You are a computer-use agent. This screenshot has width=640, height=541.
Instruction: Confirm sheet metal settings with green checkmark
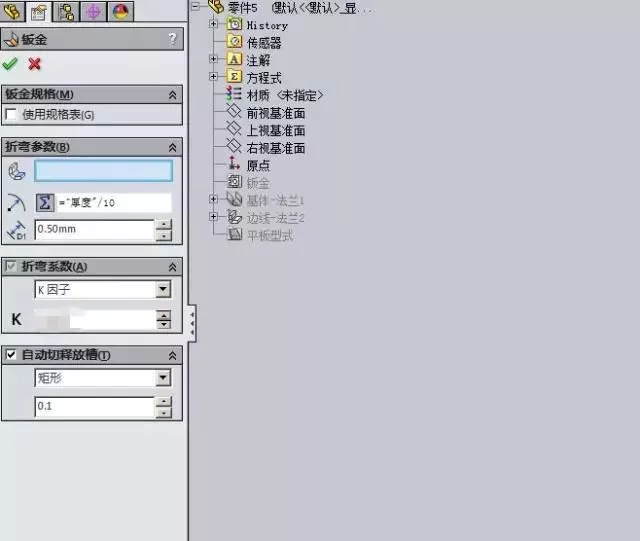click(x=11, y=64)
